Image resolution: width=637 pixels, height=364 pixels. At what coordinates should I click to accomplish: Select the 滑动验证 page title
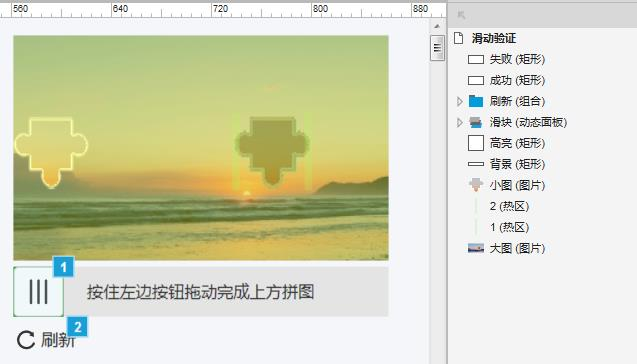[x=494, y=38]
